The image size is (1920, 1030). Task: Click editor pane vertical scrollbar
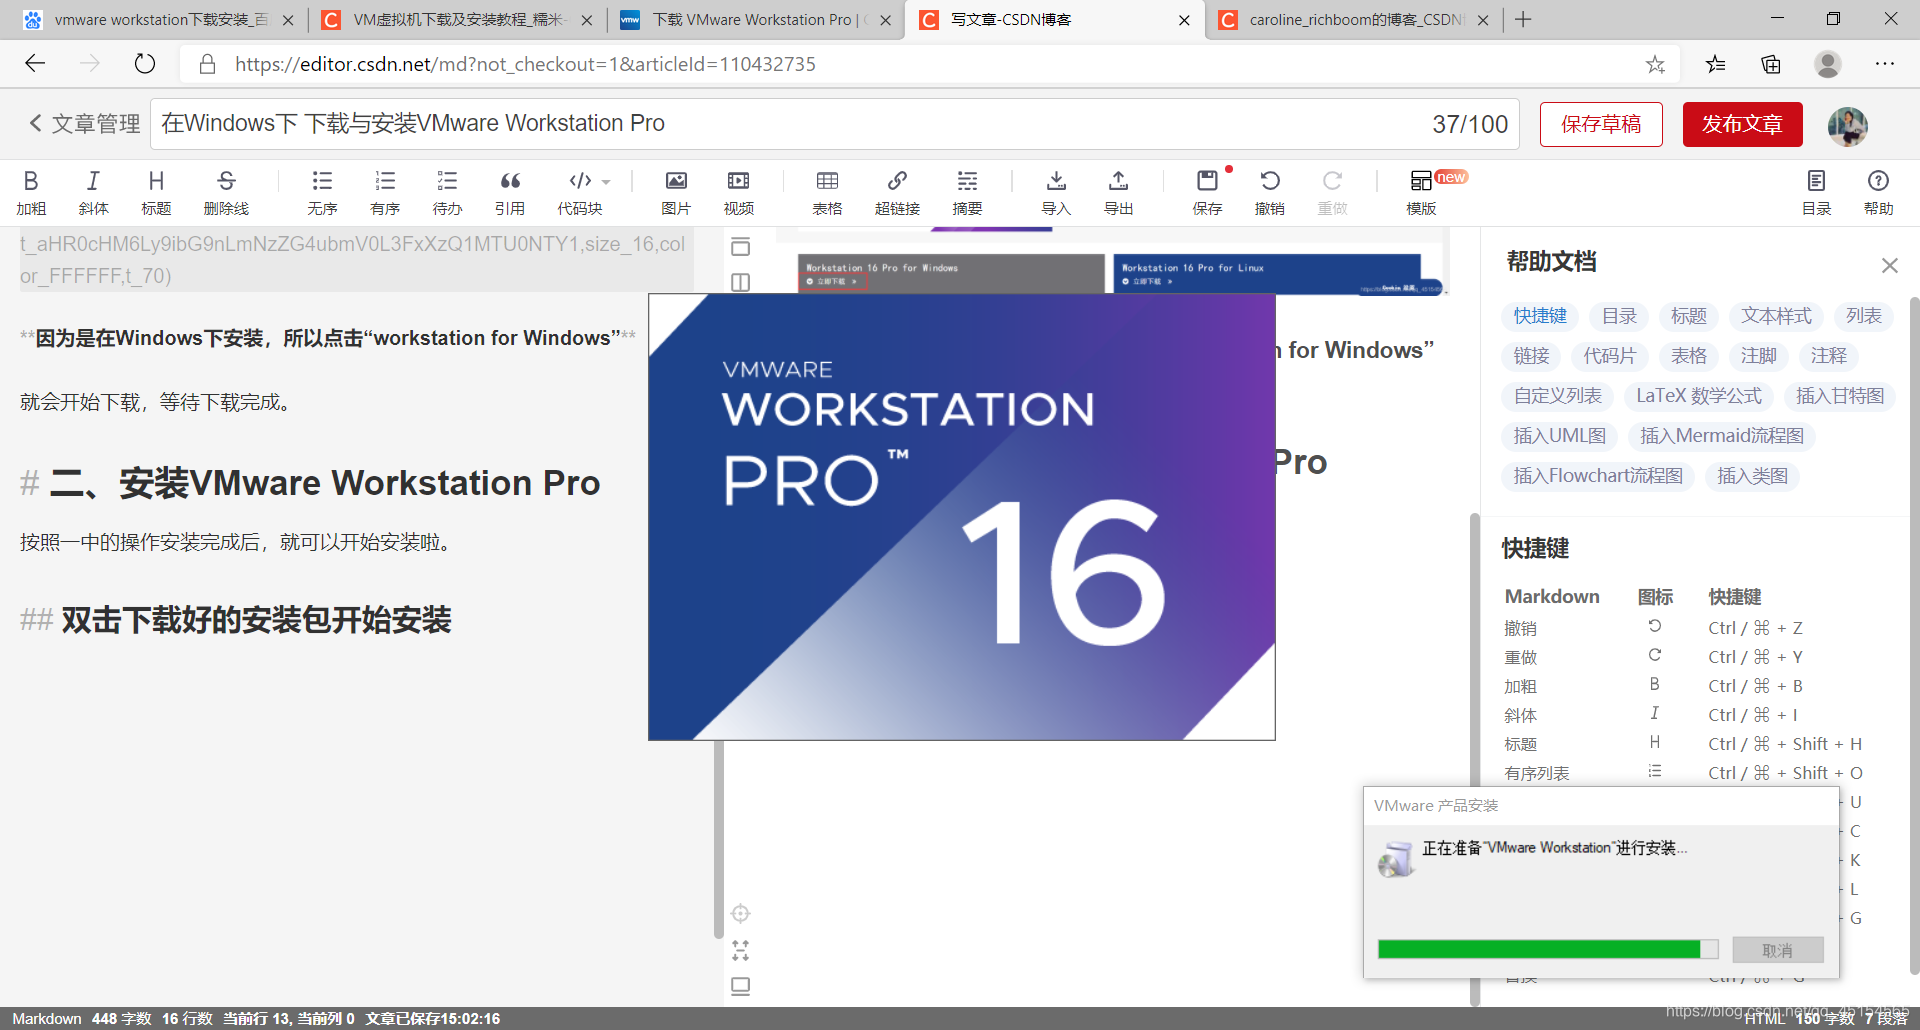click(718, 840)
